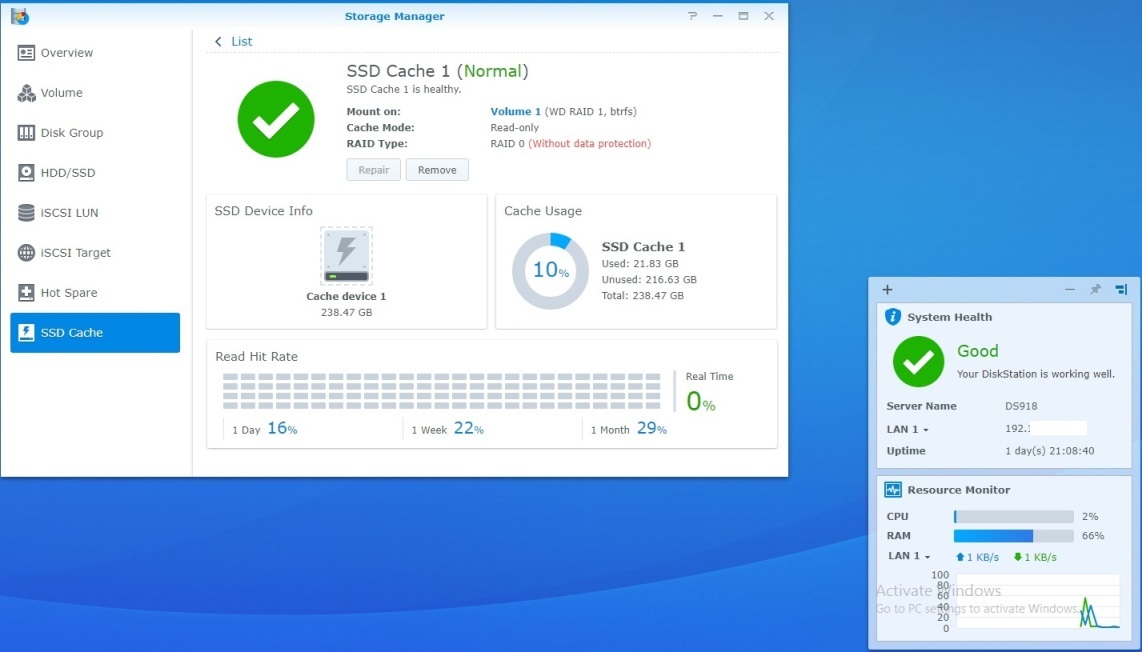The height and width of the screenshot is (652, 1142).
Task: Return to List view link
Action: tap(242, 42)
